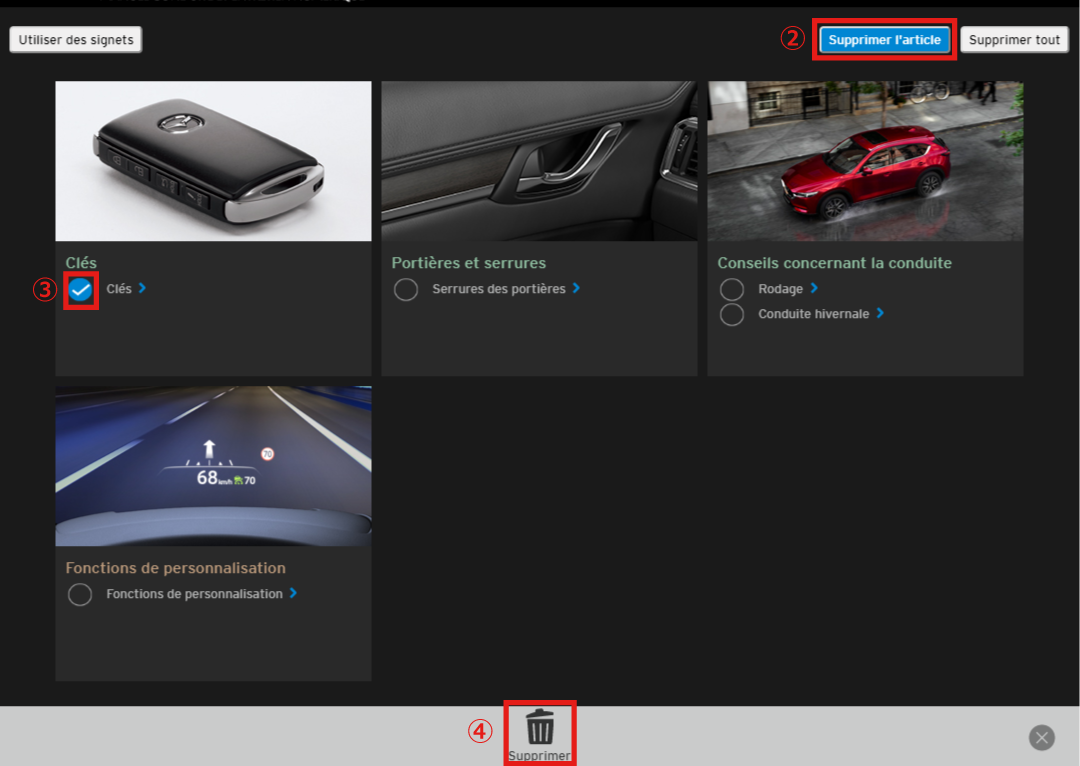
Task: Open the Conduite hivernale link
Action: click(813, 314)
